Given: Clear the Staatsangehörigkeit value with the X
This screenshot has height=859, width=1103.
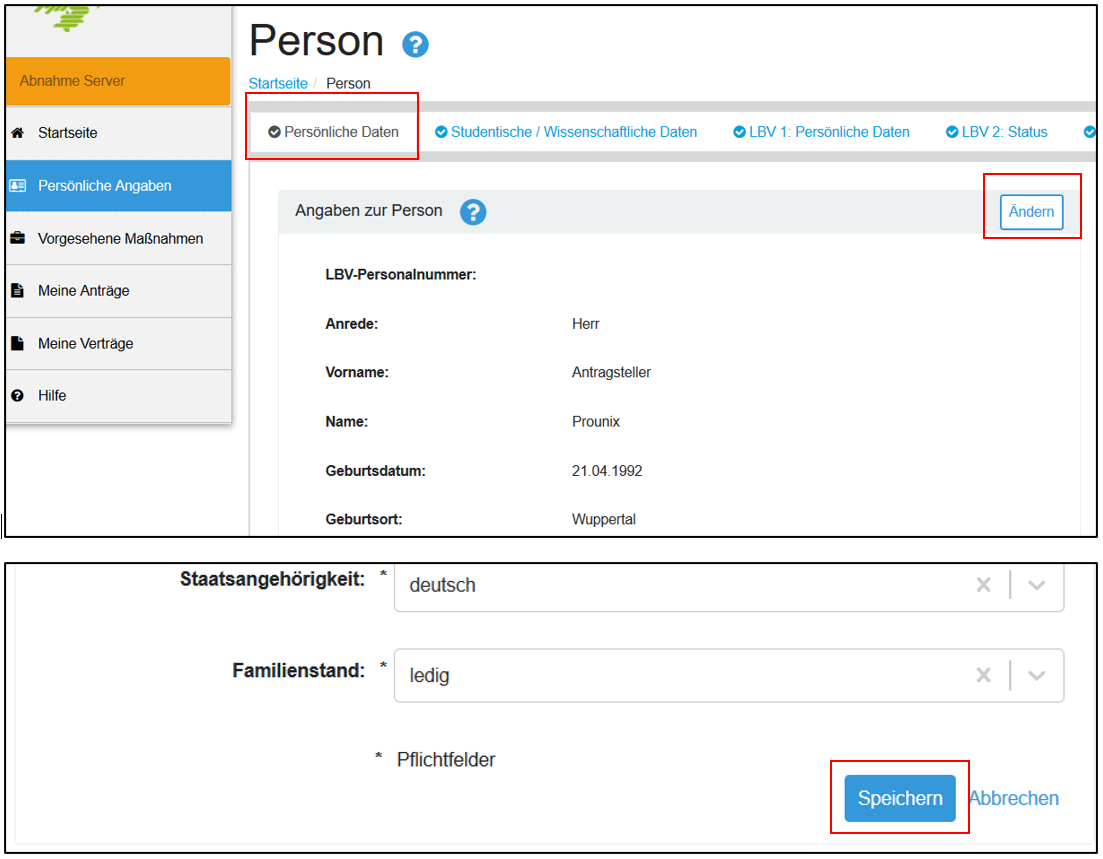Looking at the screenshot, I should pos(983,585).
